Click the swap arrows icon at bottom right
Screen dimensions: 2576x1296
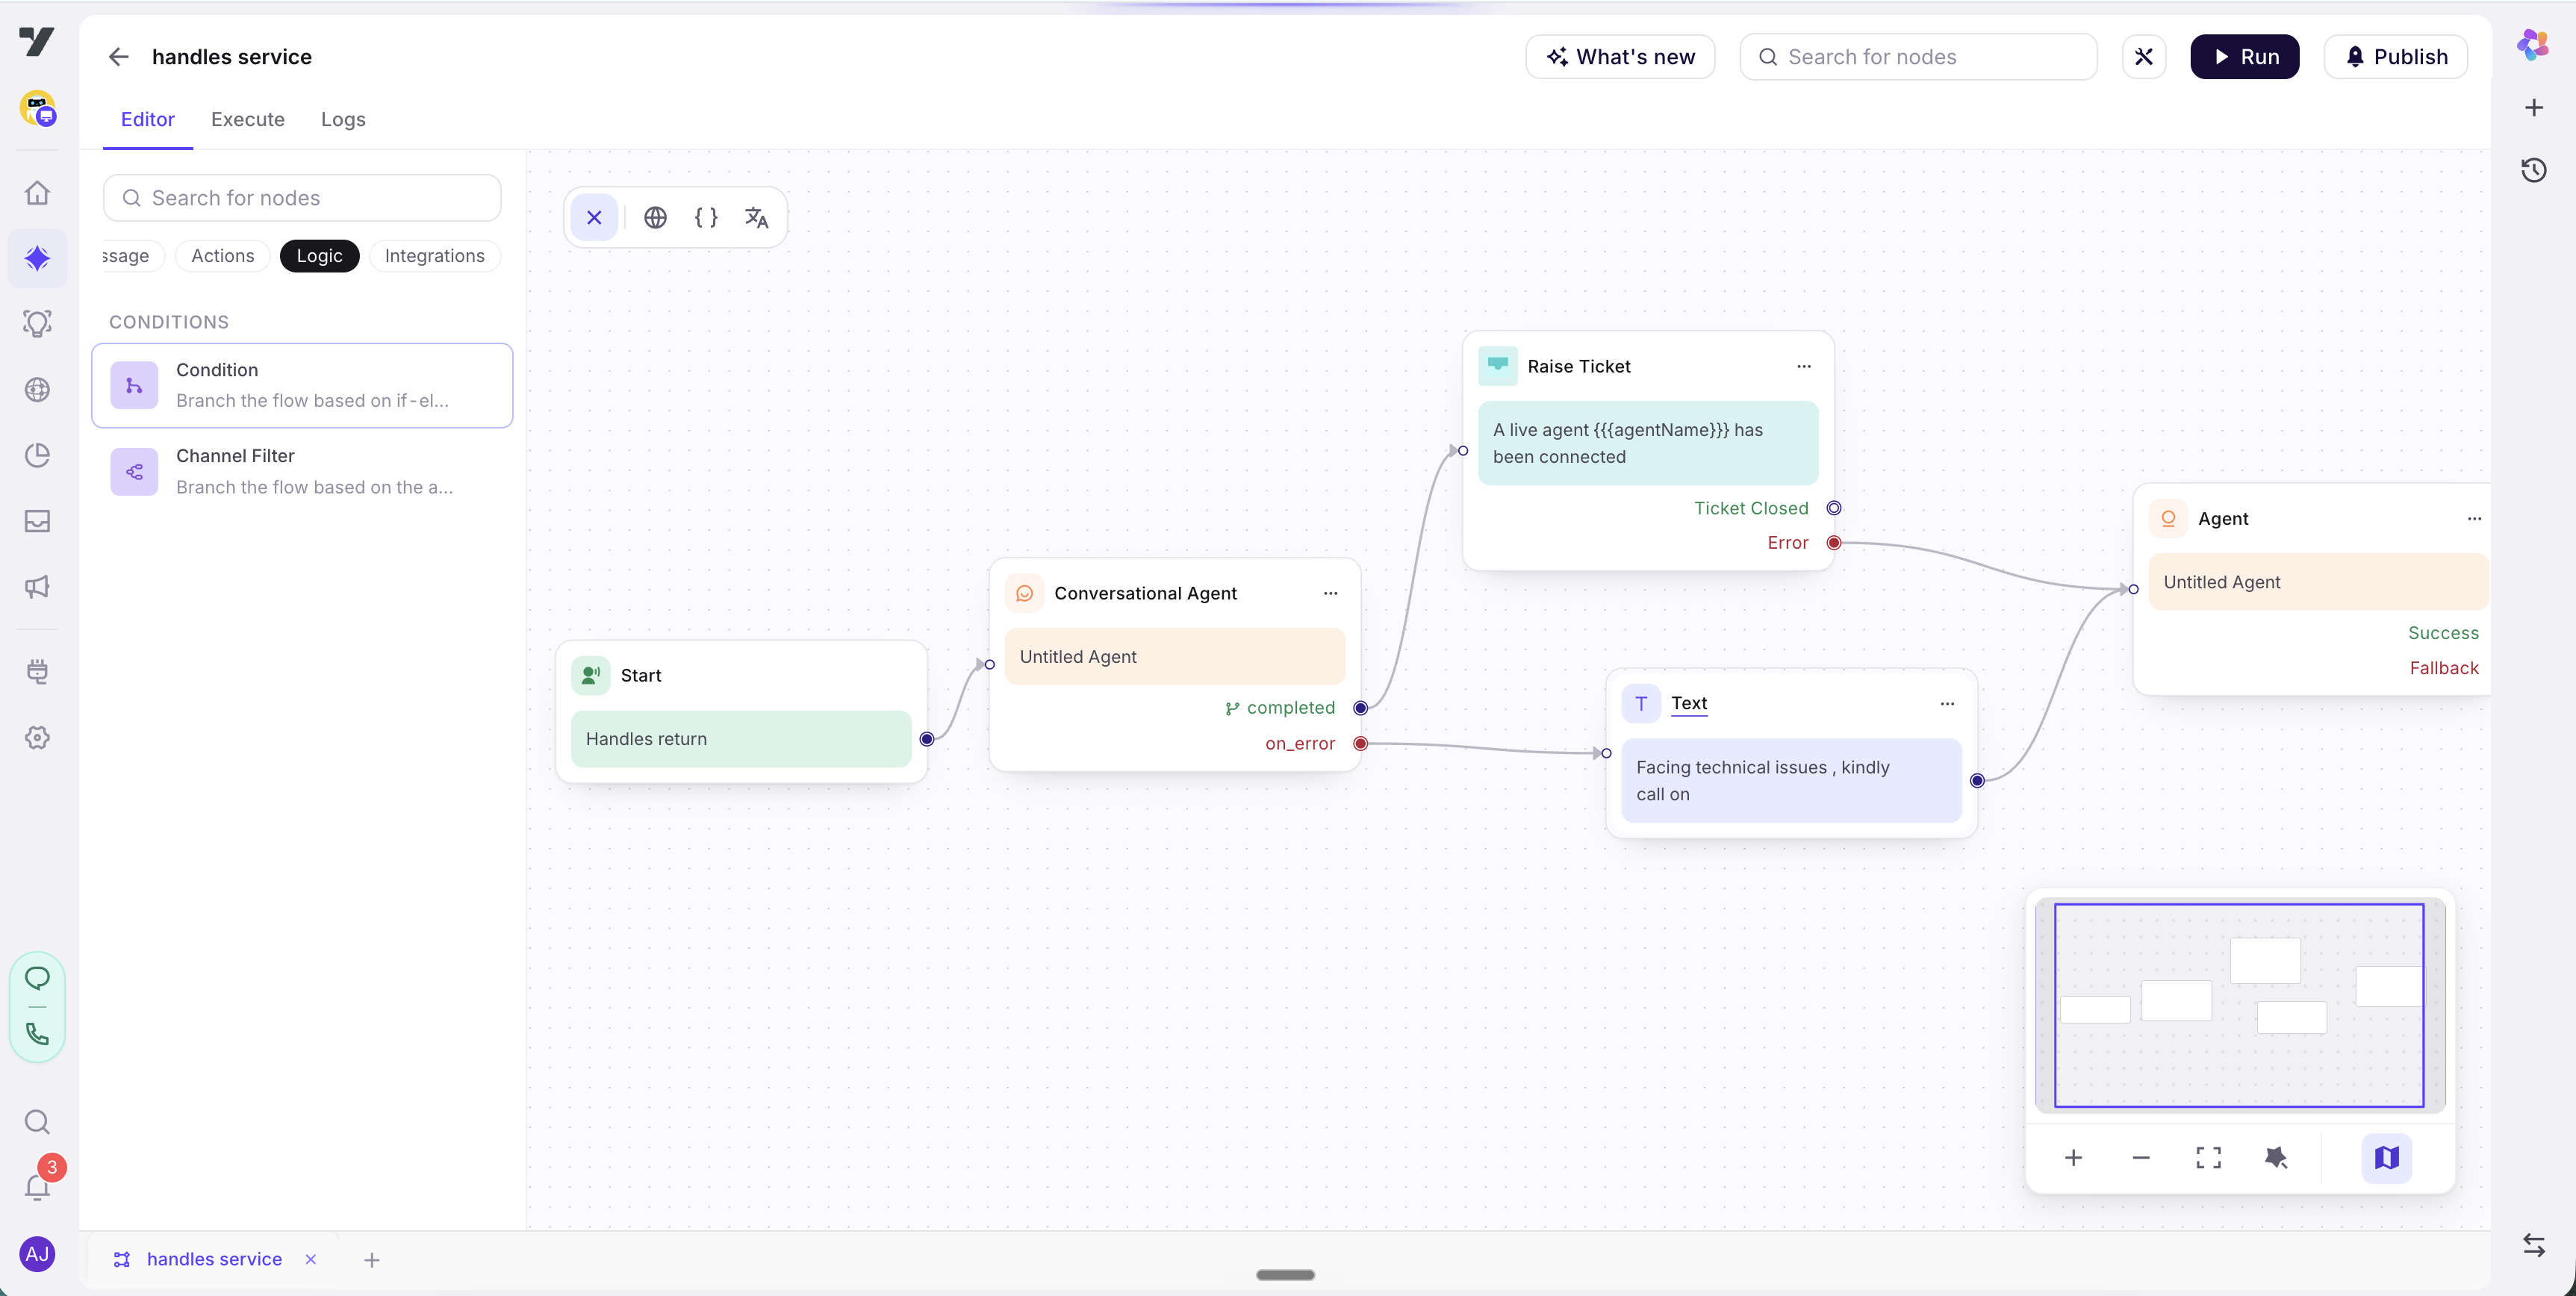pos(2533,1245)
